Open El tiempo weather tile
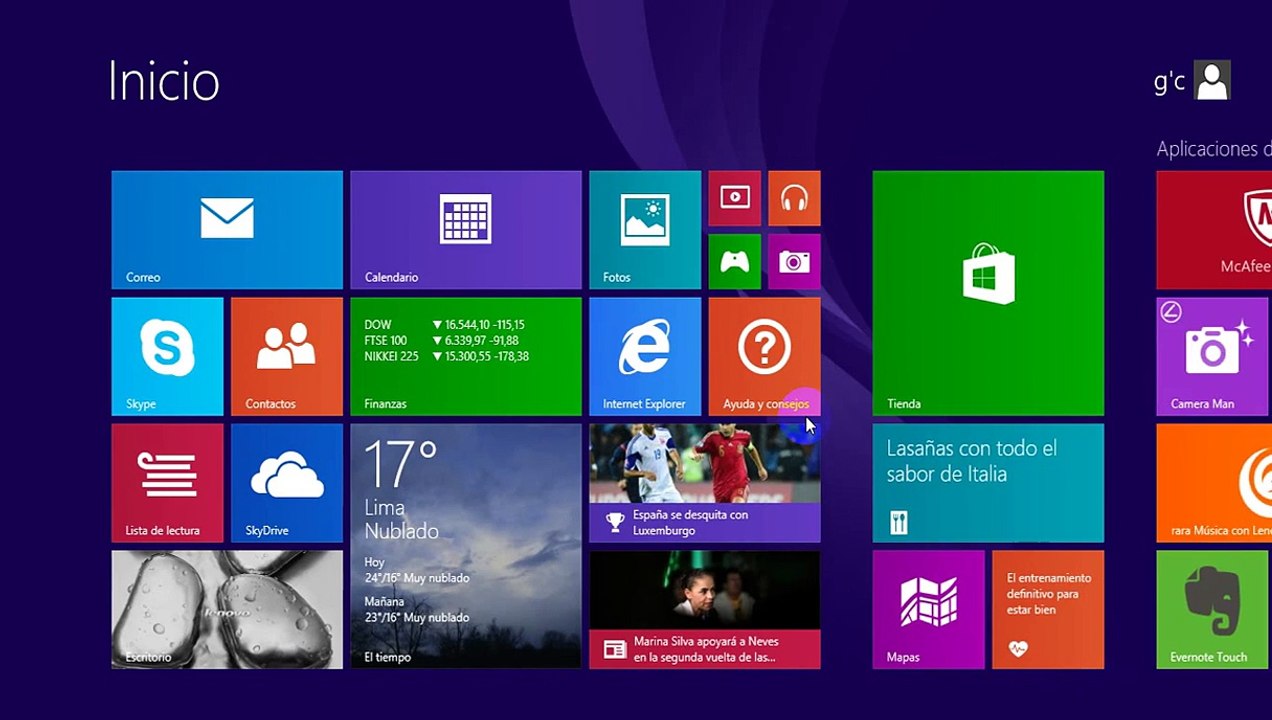The height and width of the screenshot is (720, 1272). 466,546
